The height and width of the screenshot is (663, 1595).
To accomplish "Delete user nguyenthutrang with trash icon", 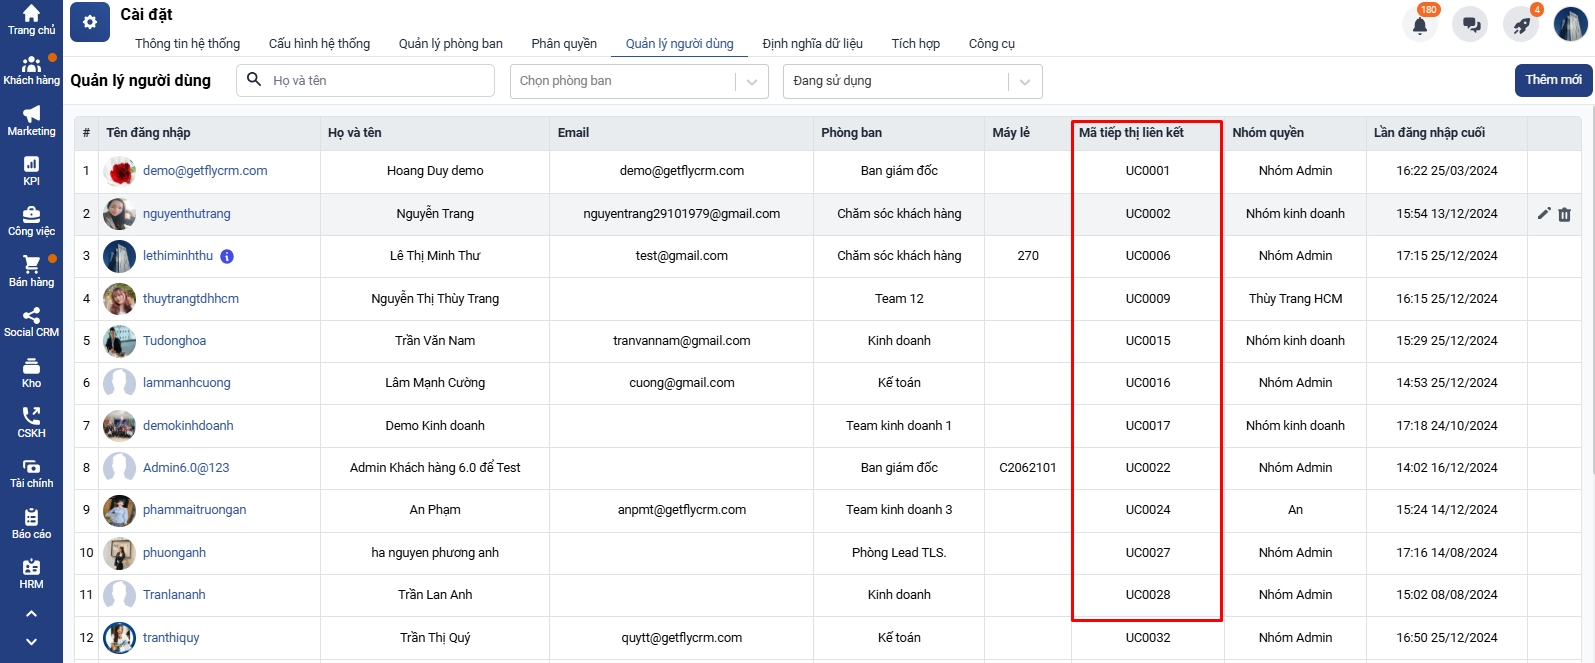I will 1565,214.
